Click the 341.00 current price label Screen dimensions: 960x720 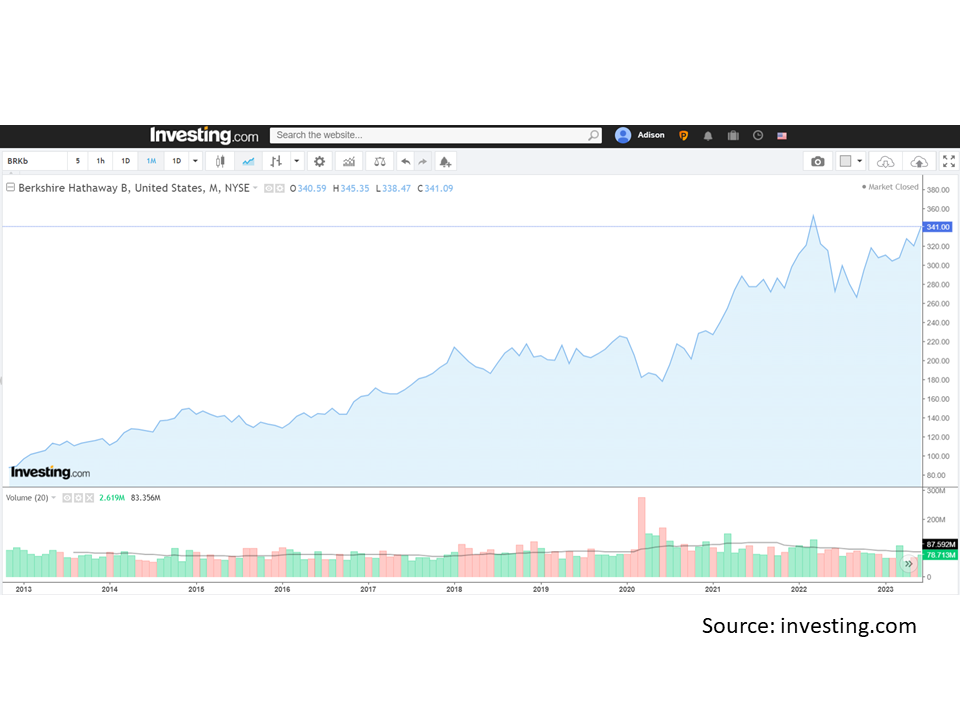coord(938,227)
